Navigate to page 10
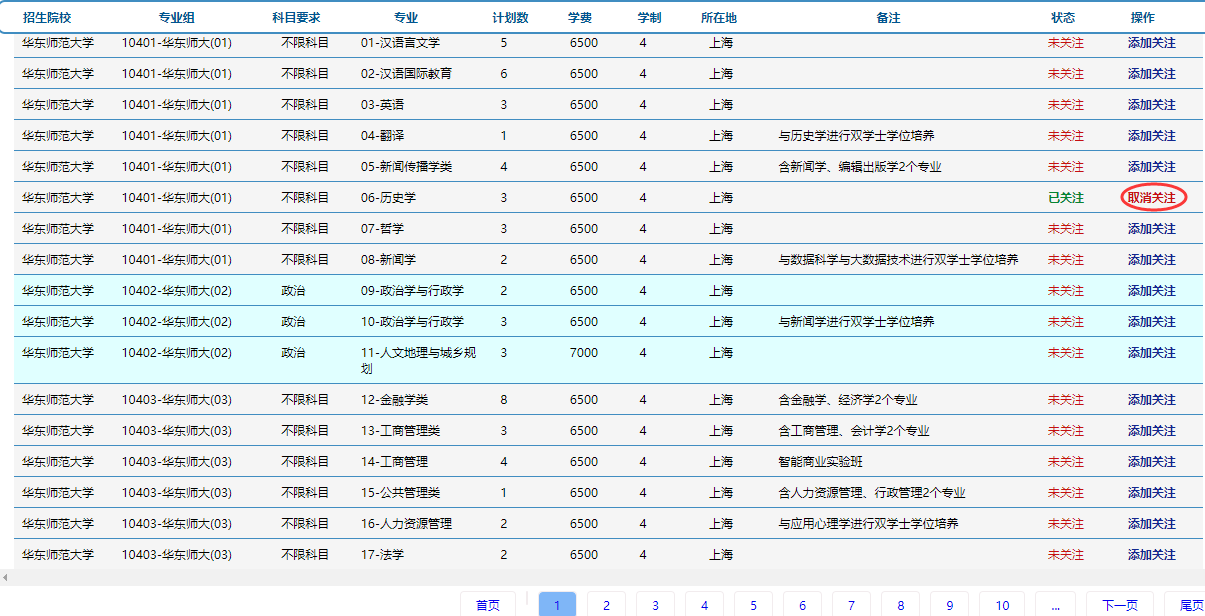The width and height of the screenshot is (1205, 616). pyautogui.click(x=1002, y=605)
